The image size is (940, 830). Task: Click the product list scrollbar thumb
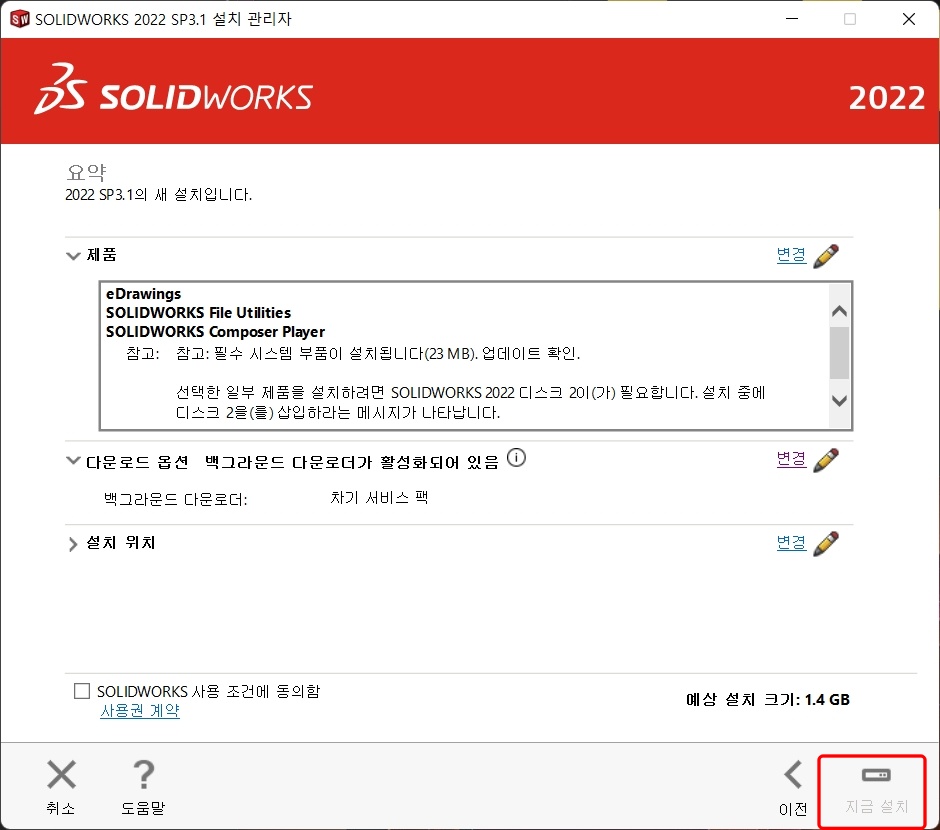[839, 352]
